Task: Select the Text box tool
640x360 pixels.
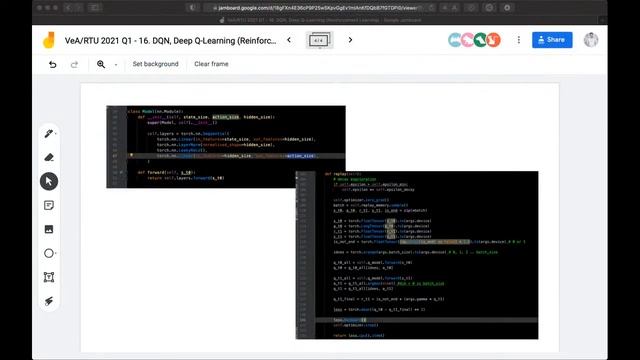Action: click(x=49, y=277)
